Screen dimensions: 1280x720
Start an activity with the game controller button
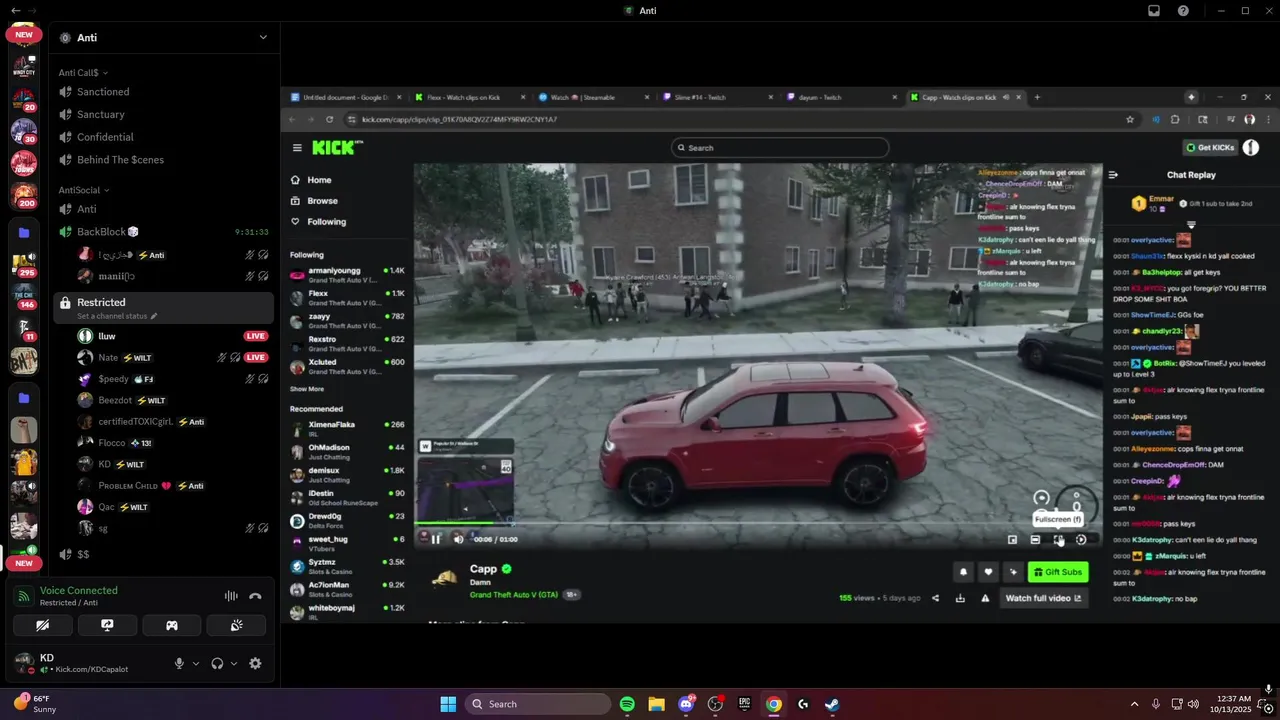tap(172, 626)
